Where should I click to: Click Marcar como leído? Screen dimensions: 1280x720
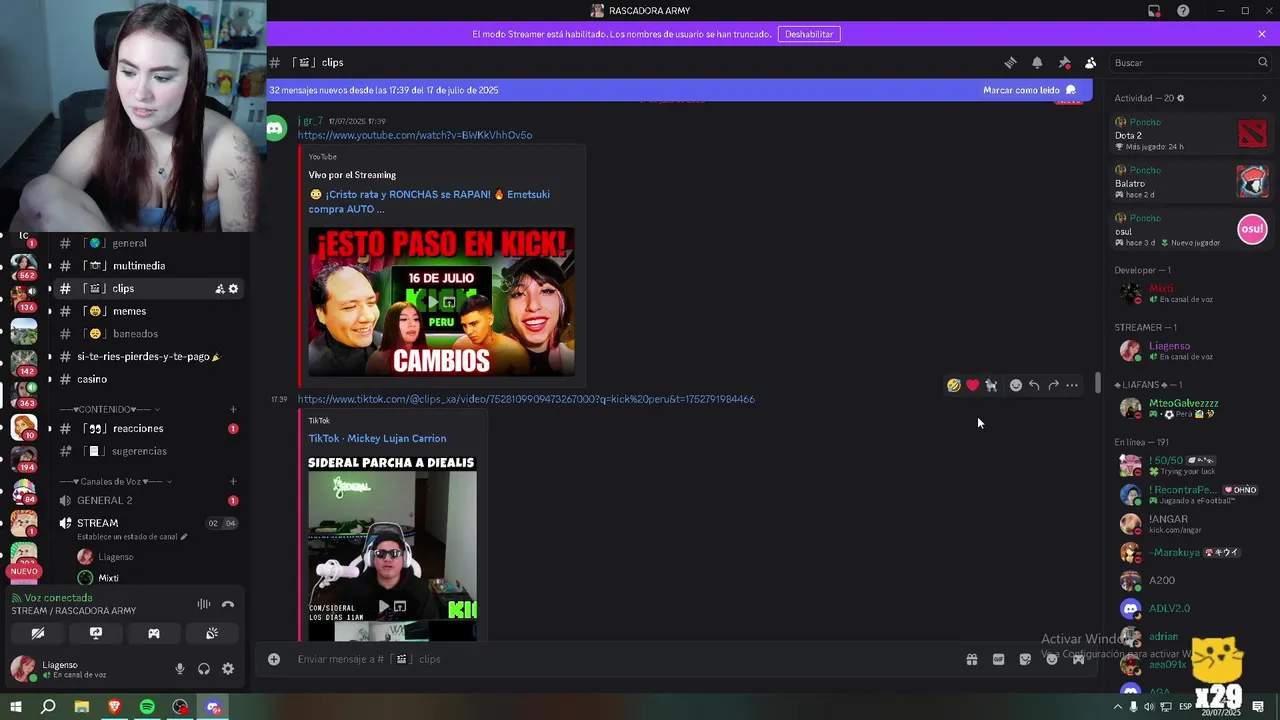(1029, 90)
